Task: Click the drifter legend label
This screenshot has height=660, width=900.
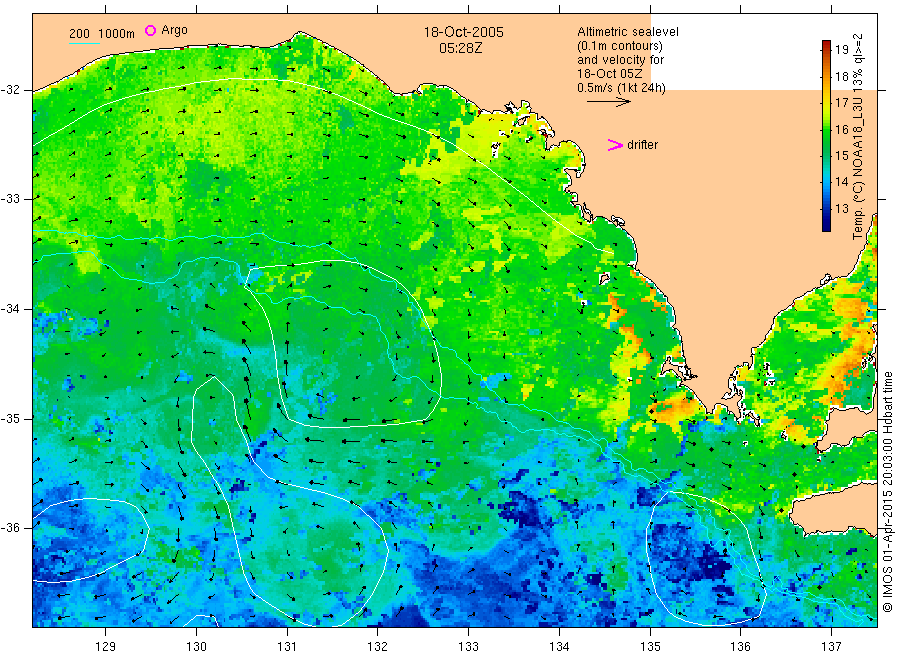Action: [x=642, y=145]
